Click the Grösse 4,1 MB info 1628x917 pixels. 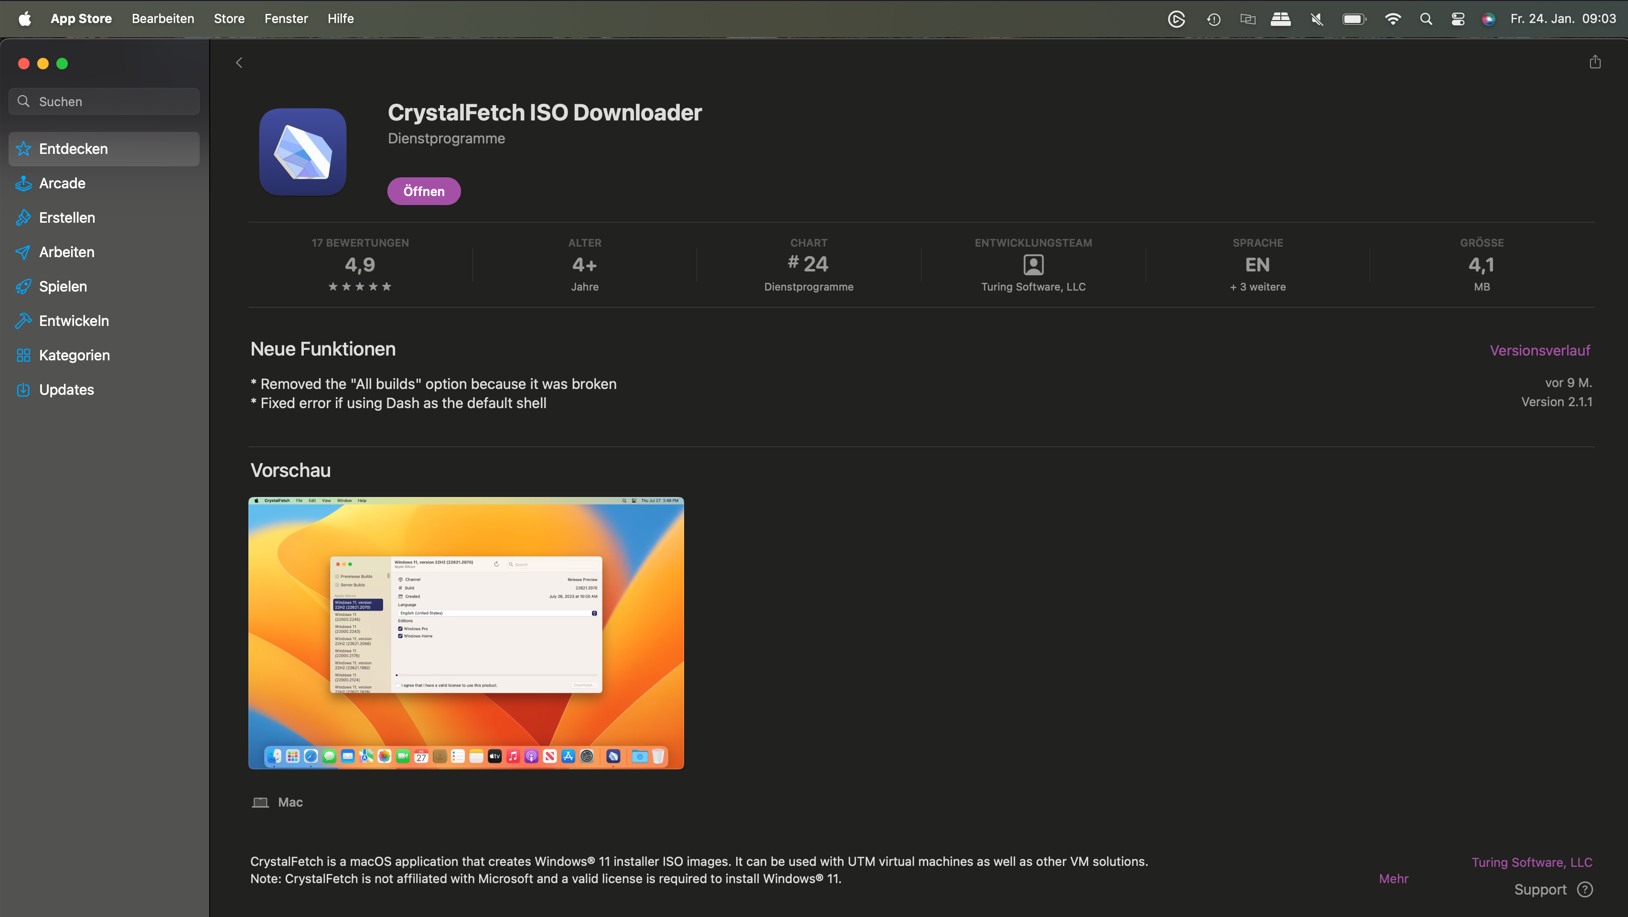coord(1481,265)
